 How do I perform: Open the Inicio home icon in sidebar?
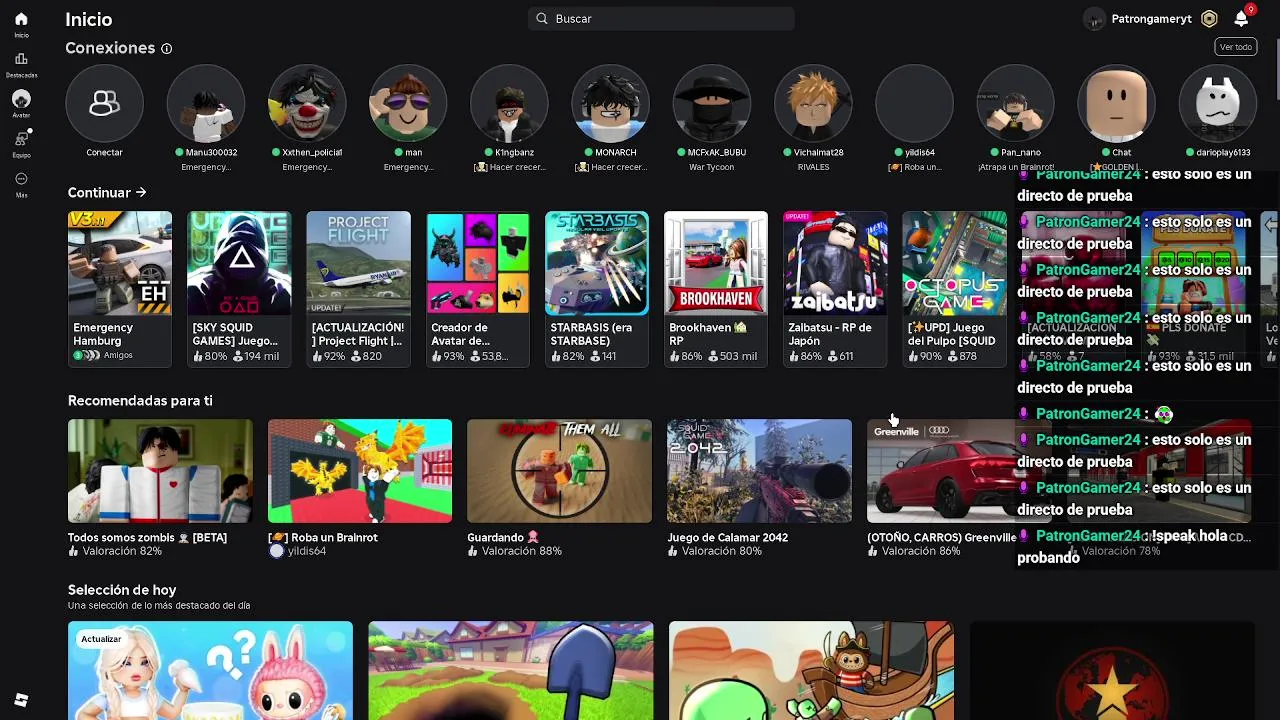(21, 19)
